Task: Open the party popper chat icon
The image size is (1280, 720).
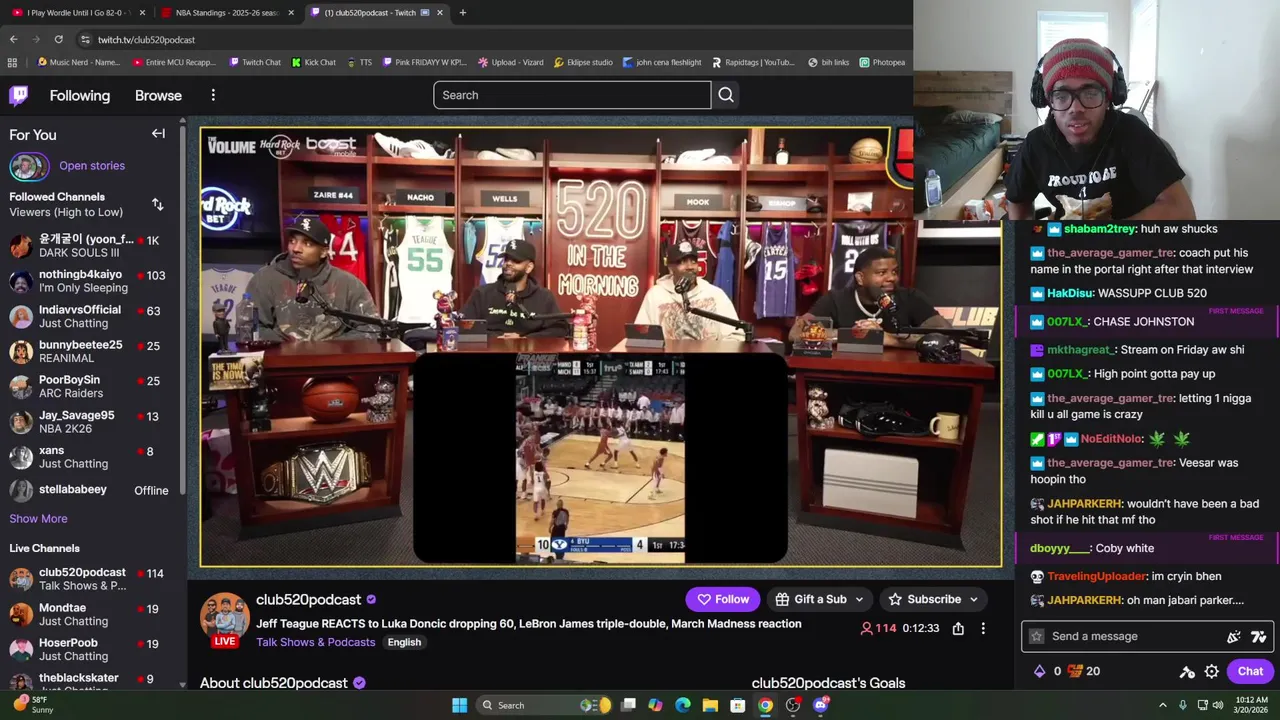Action: click(1234, 636)
